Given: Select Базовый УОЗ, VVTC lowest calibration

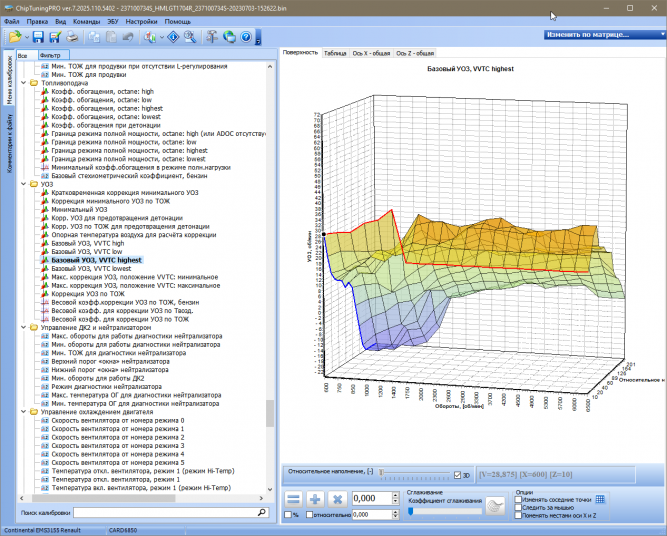Looking at the screenshot, I should (91, 268).
